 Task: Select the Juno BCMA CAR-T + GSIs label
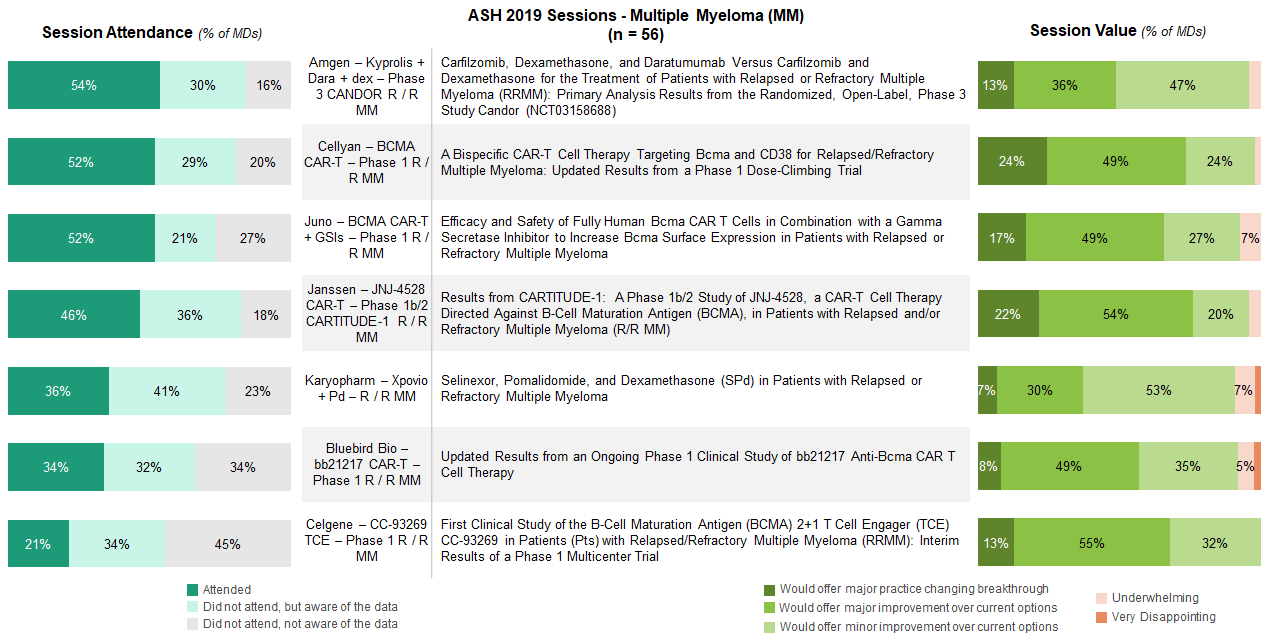[x=367, y=238]
